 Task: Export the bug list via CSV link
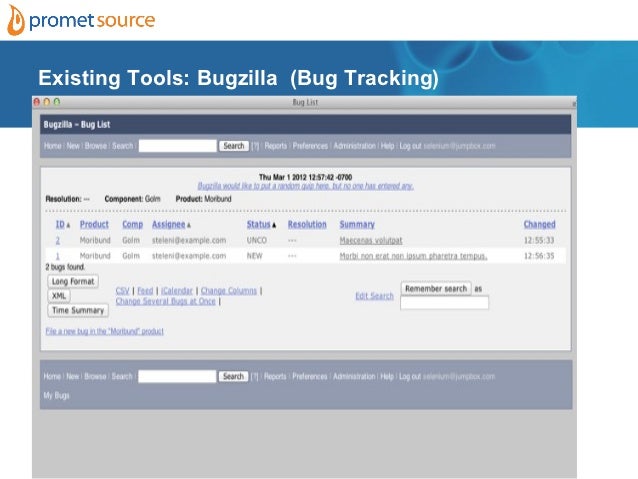[x=122, y=291]
